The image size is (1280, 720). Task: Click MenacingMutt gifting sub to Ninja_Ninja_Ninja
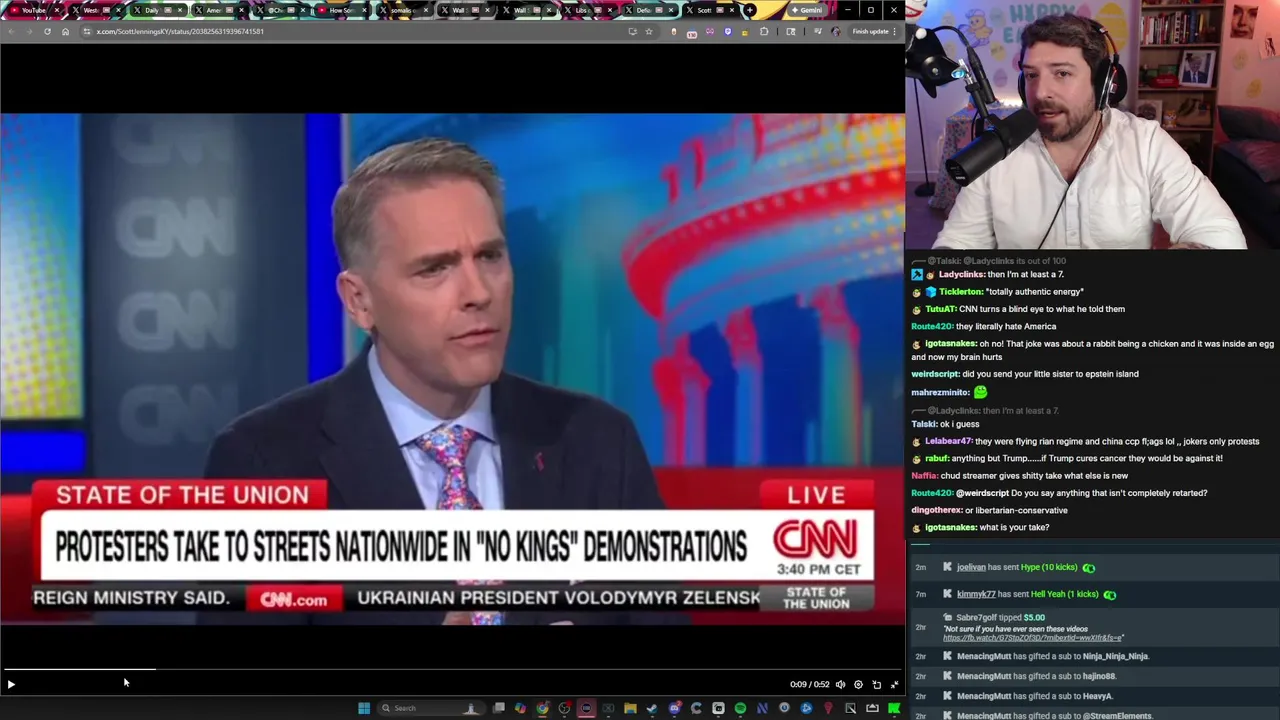1053,656
